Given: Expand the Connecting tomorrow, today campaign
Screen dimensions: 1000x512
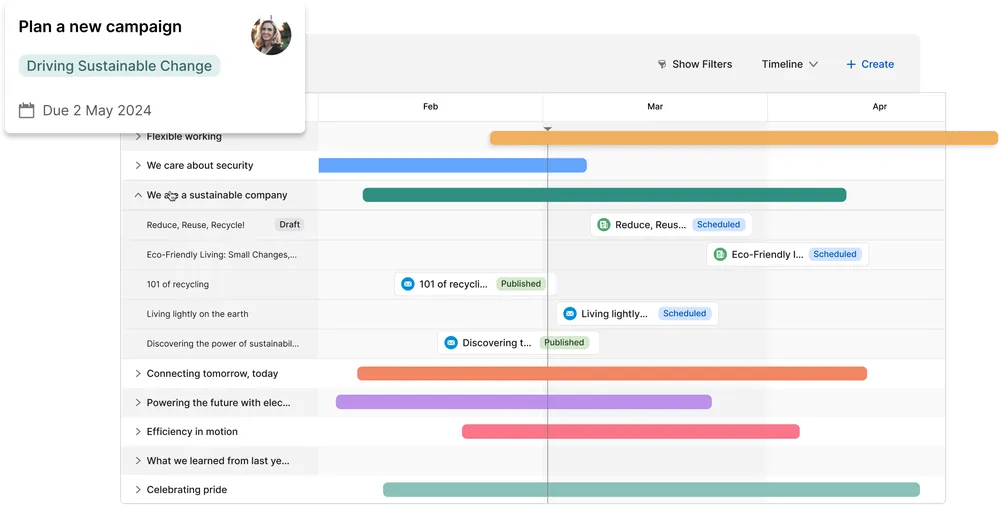Looking at the screenshot, I should [x=138, y=374].
